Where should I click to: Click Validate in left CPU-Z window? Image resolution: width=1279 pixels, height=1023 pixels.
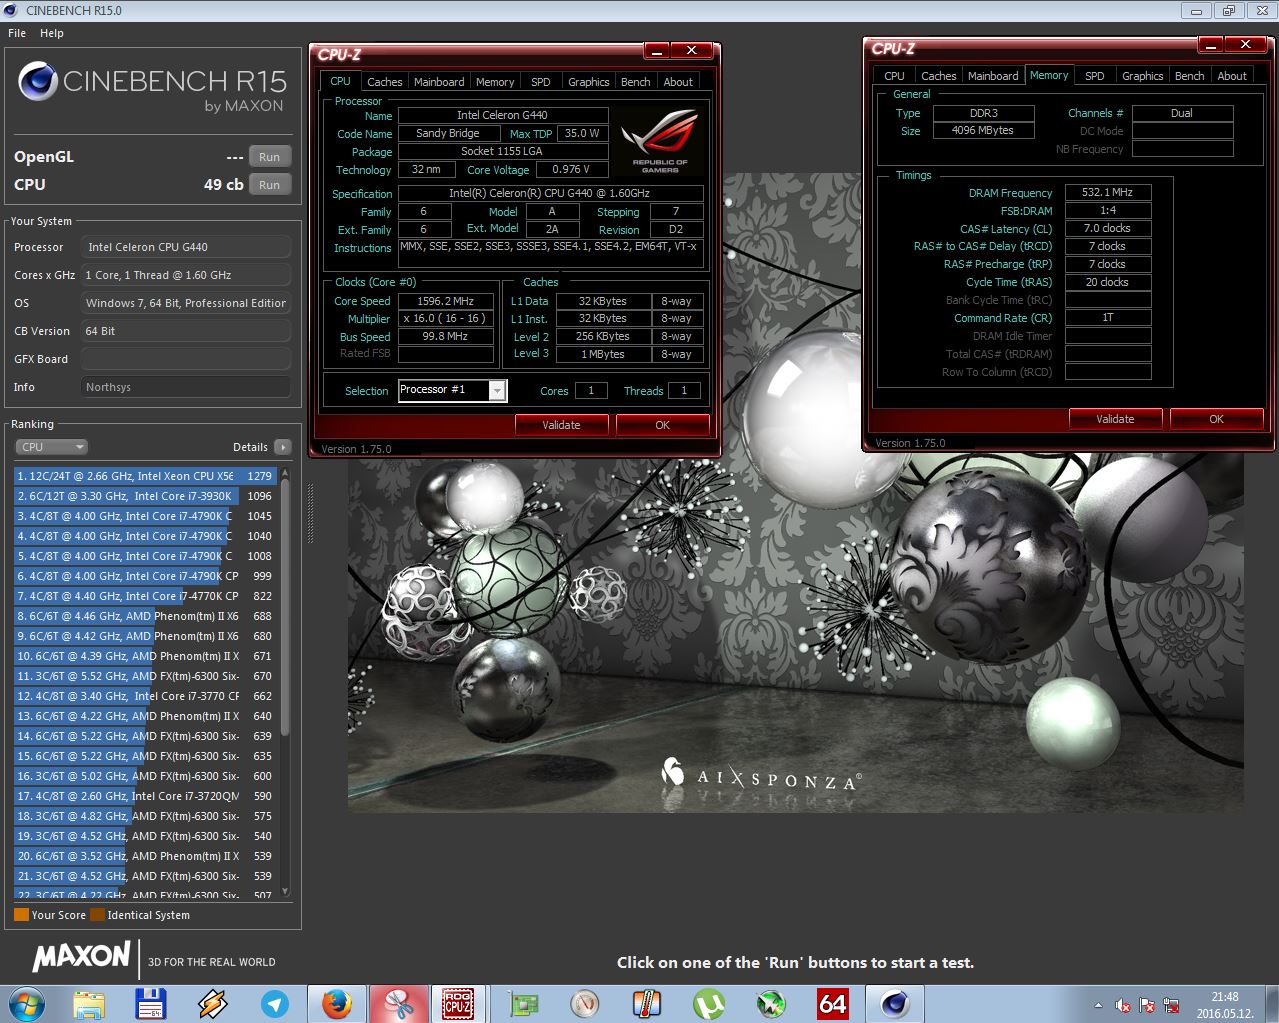(561, 425)
